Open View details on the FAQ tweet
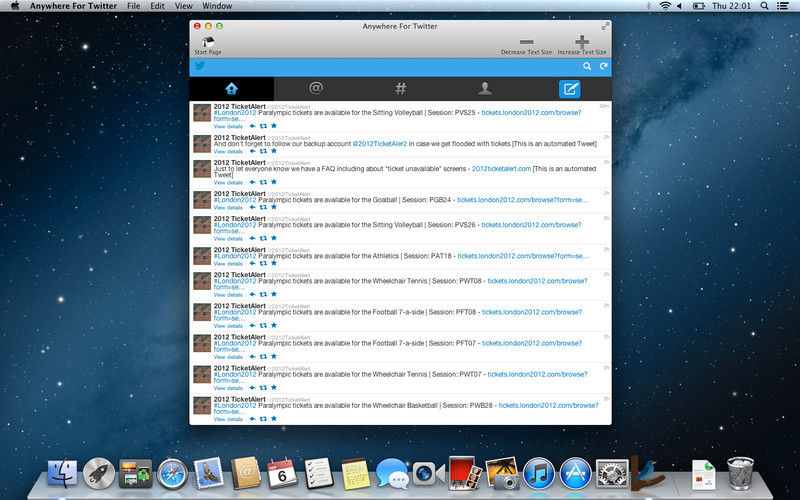 click(x=228, y=183)
